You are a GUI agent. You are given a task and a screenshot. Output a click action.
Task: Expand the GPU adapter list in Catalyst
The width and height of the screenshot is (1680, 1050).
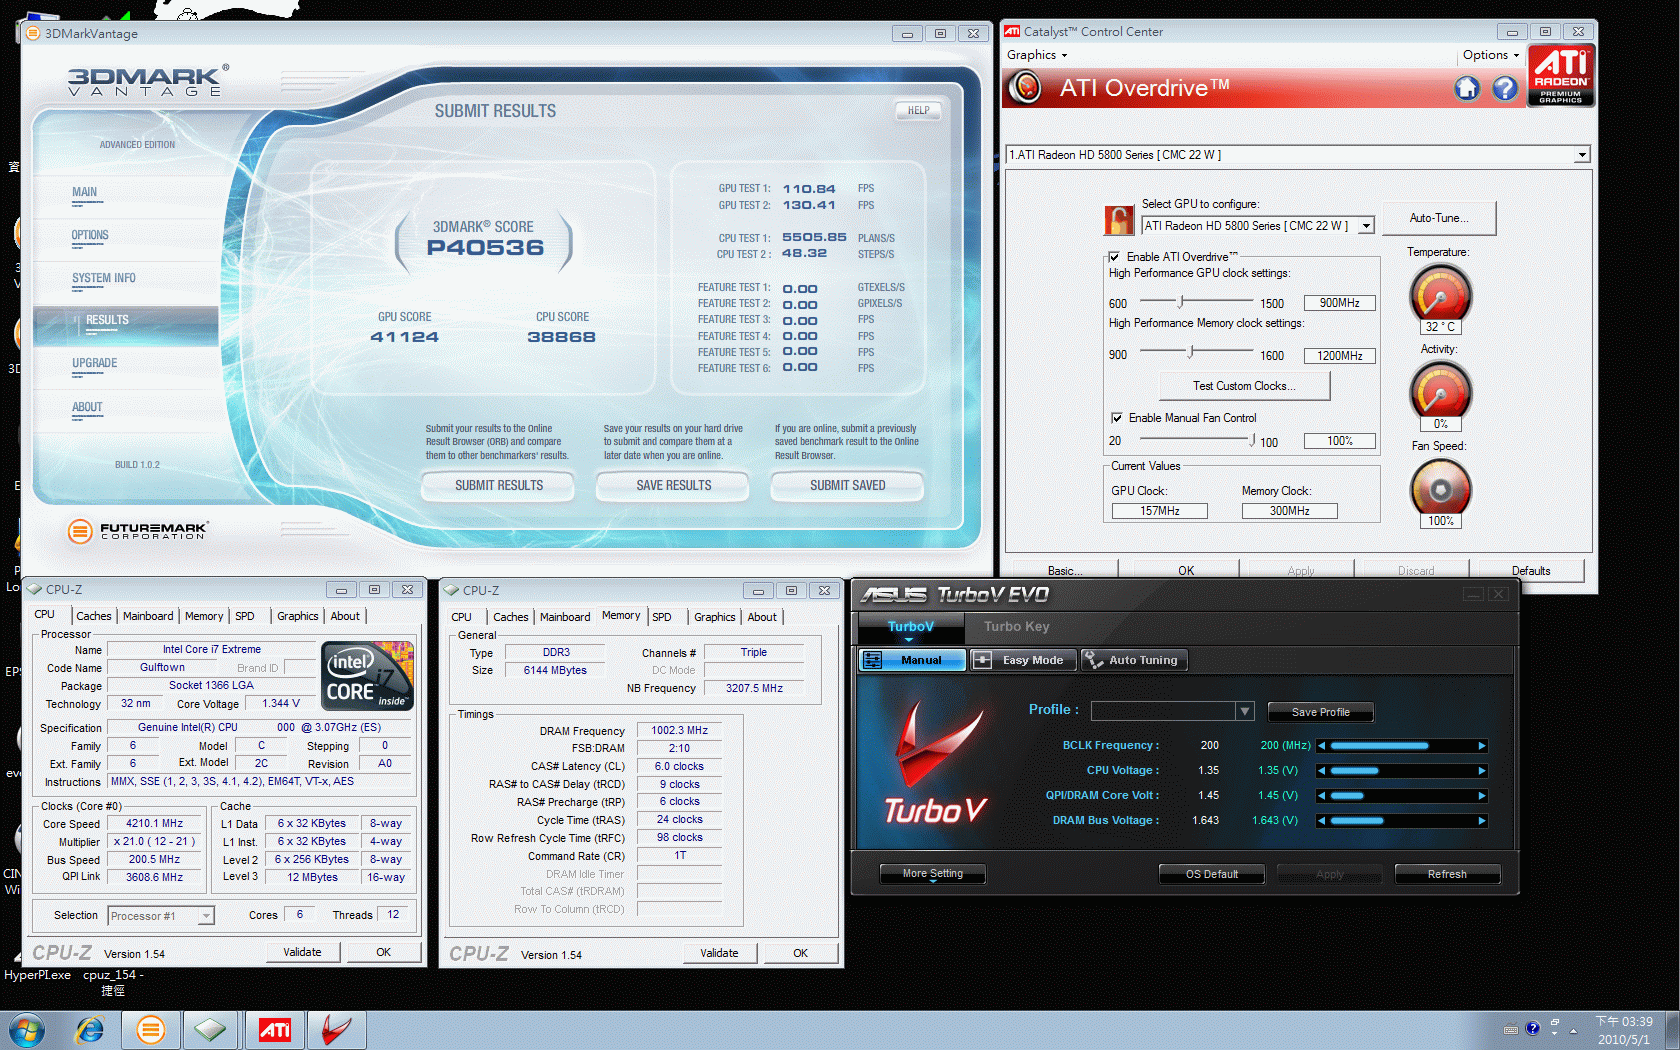(1582, 155)
